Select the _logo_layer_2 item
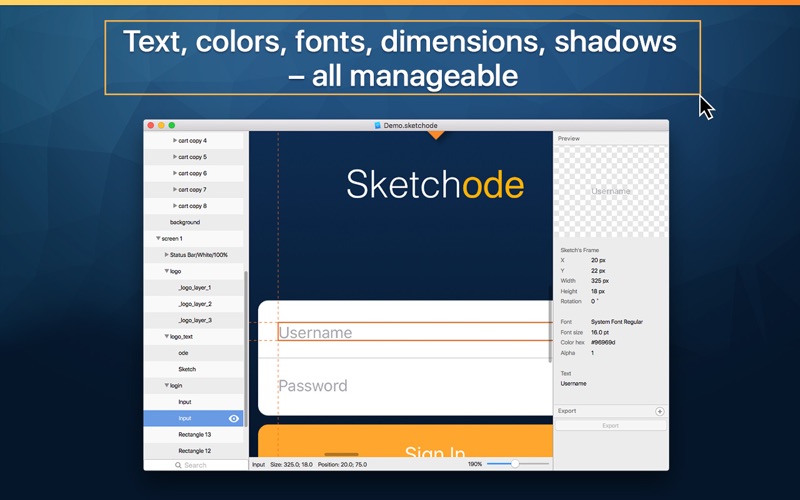800x500 pixels. pyautogui.click(x=194, y=304)
